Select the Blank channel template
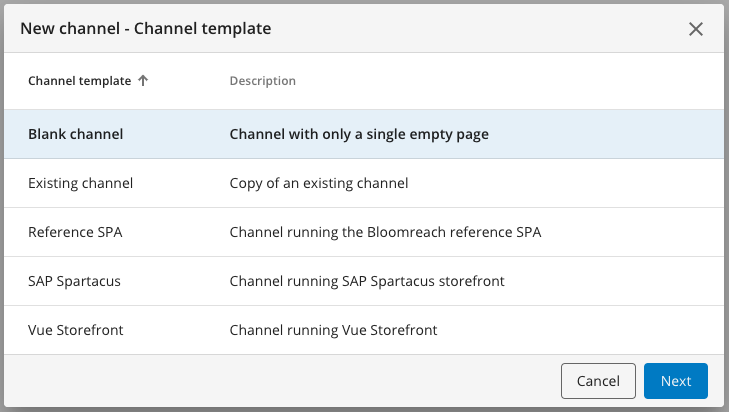Screen dimensions: 729x412 [76, 134]
